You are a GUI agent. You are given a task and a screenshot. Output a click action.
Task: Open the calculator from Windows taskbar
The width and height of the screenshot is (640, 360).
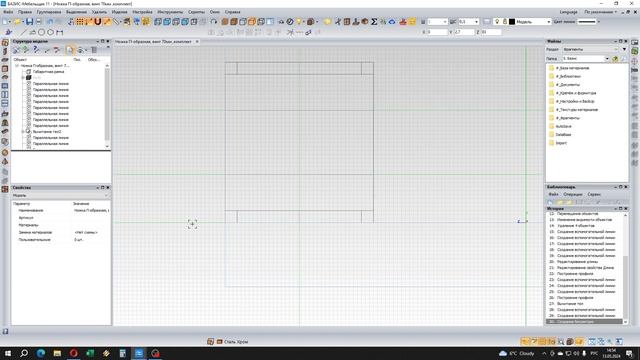[x=122, y=353]
